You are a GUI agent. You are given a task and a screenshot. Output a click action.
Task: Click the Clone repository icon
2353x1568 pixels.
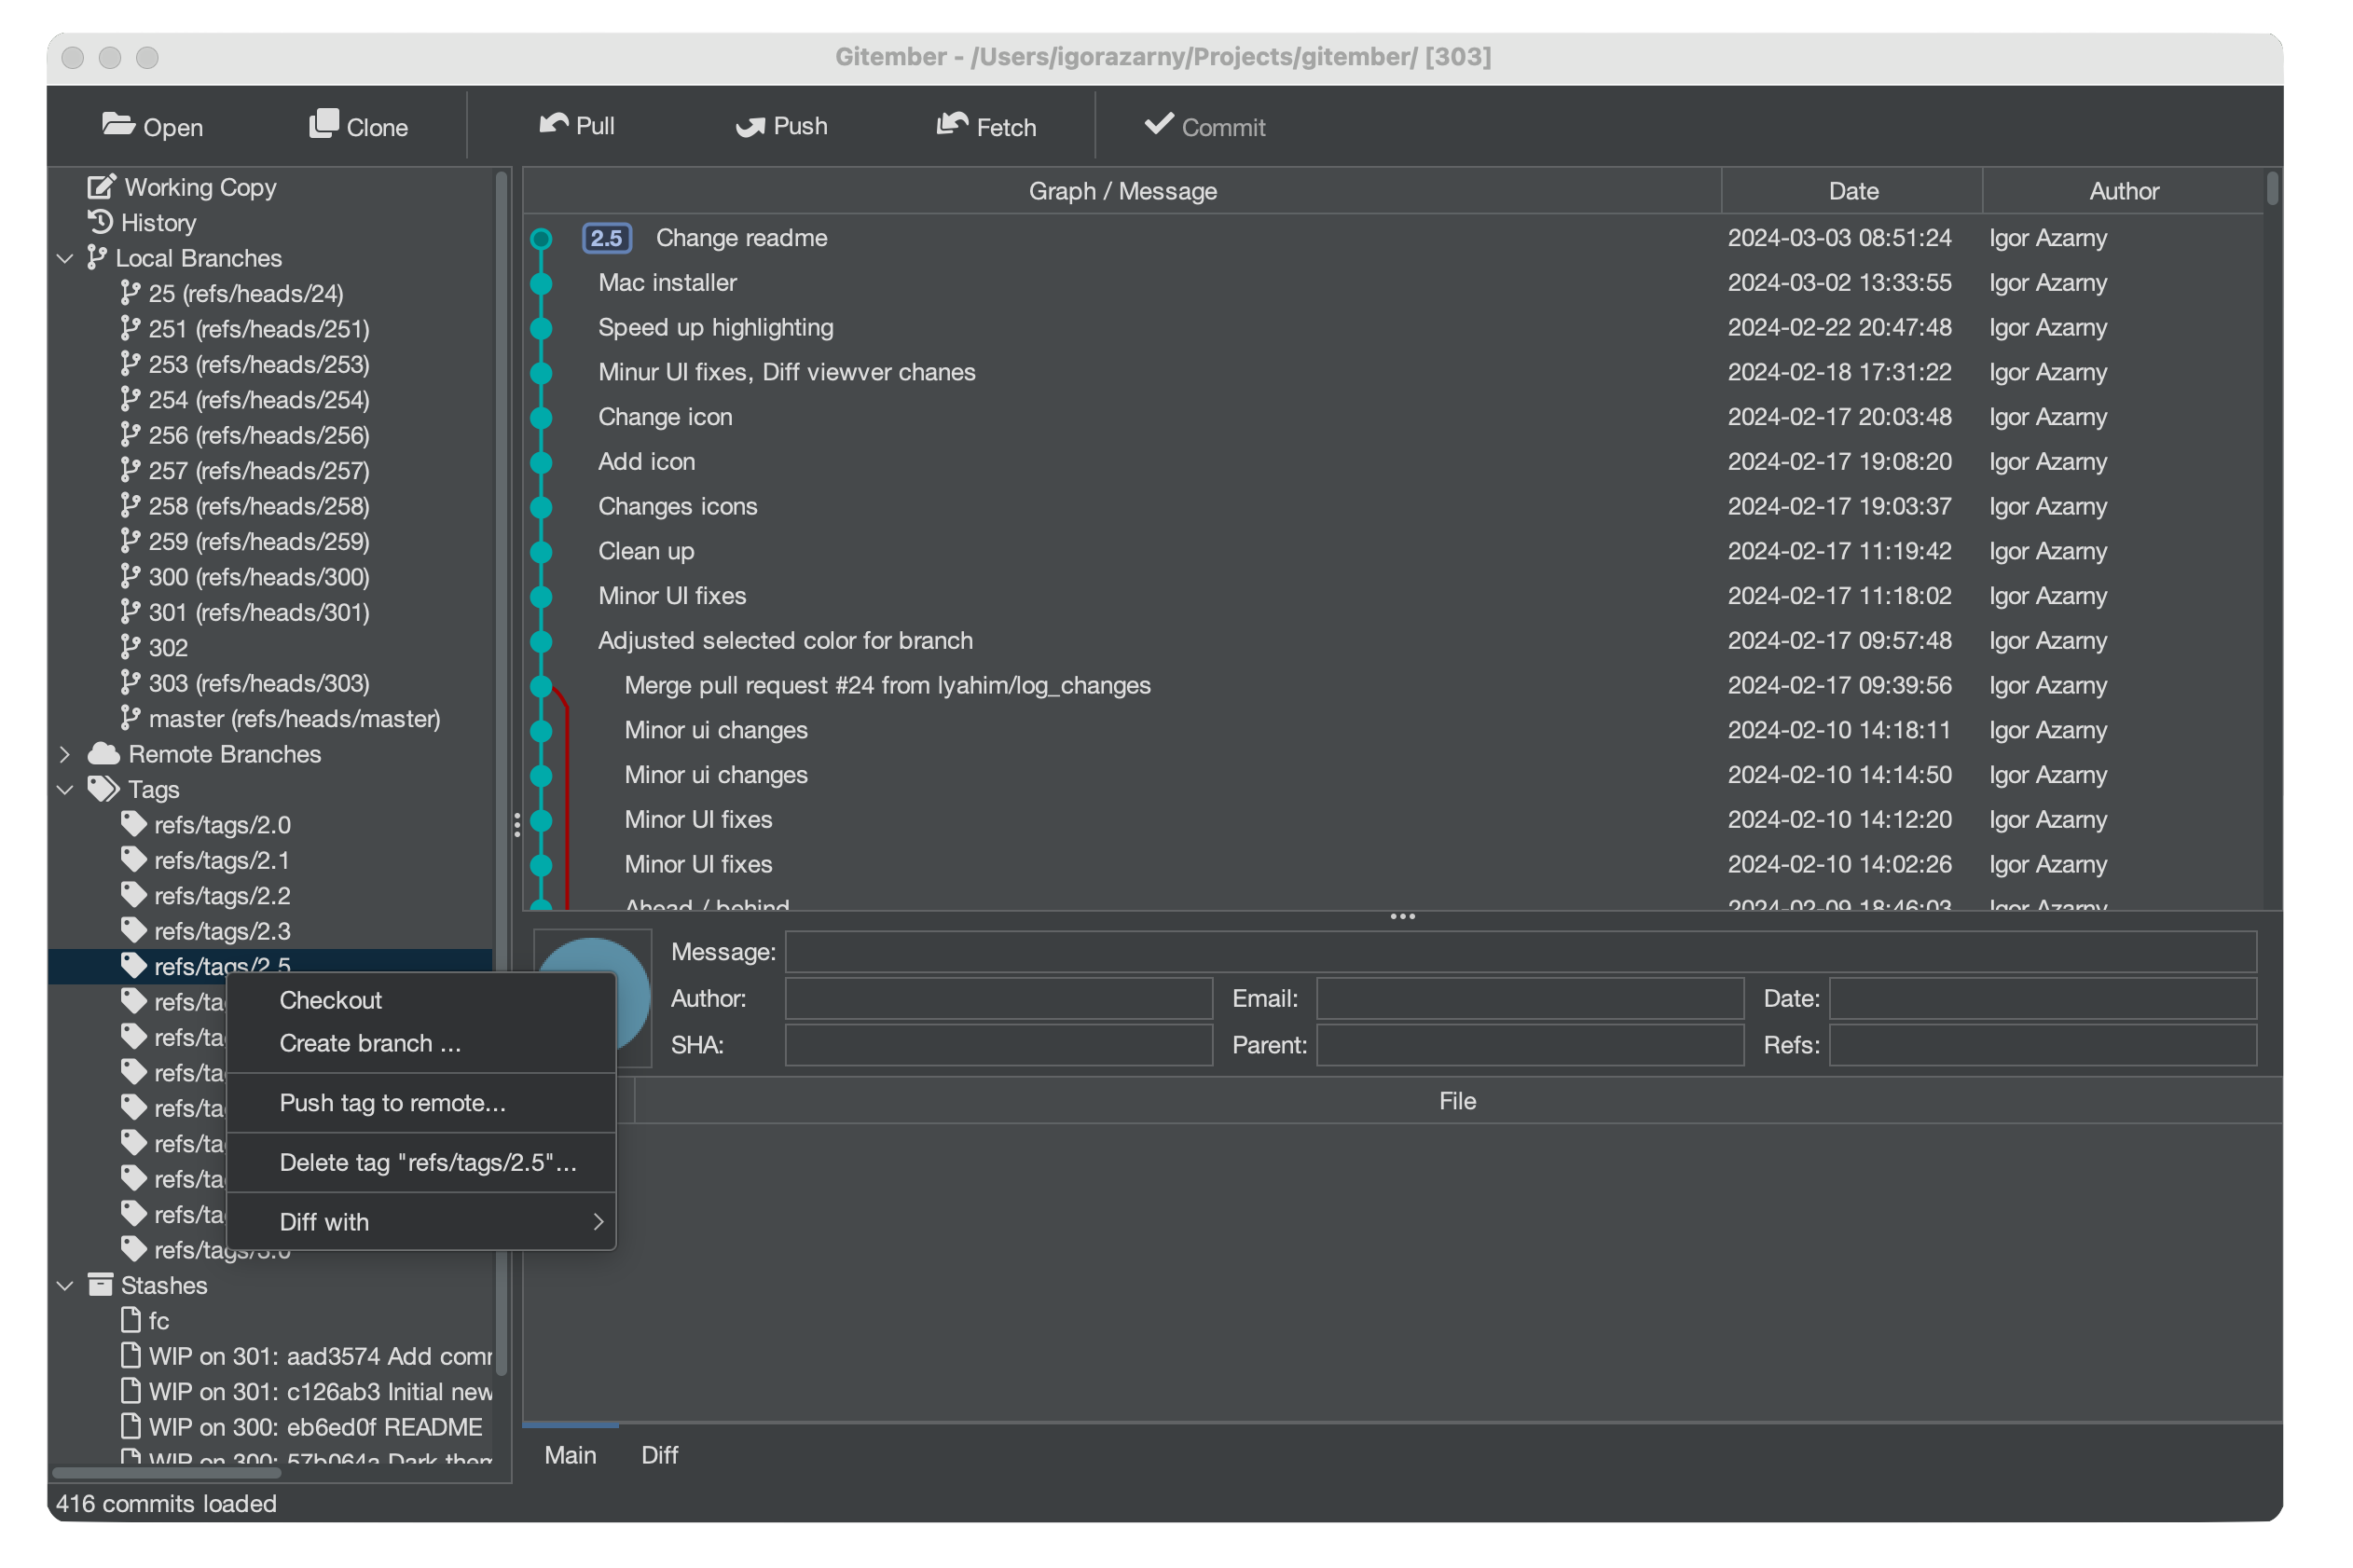323,125
